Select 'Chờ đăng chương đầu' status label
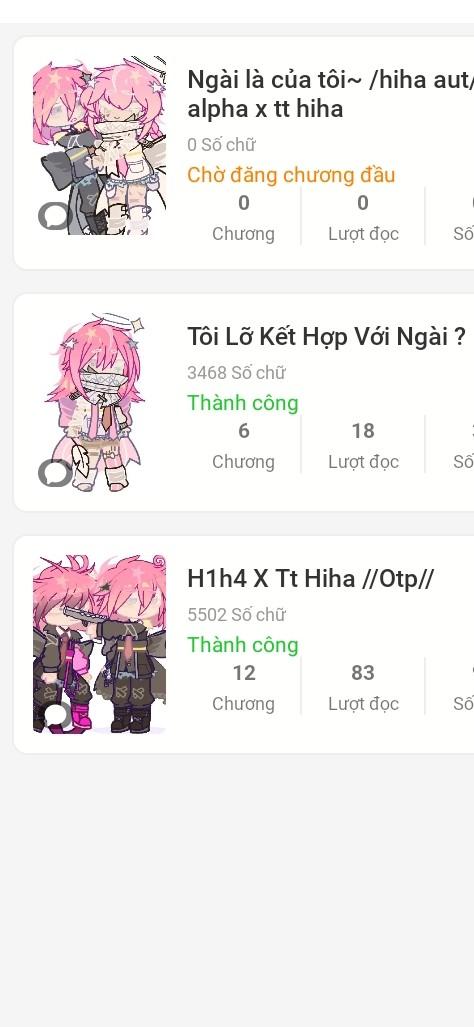 click(291, 175)
